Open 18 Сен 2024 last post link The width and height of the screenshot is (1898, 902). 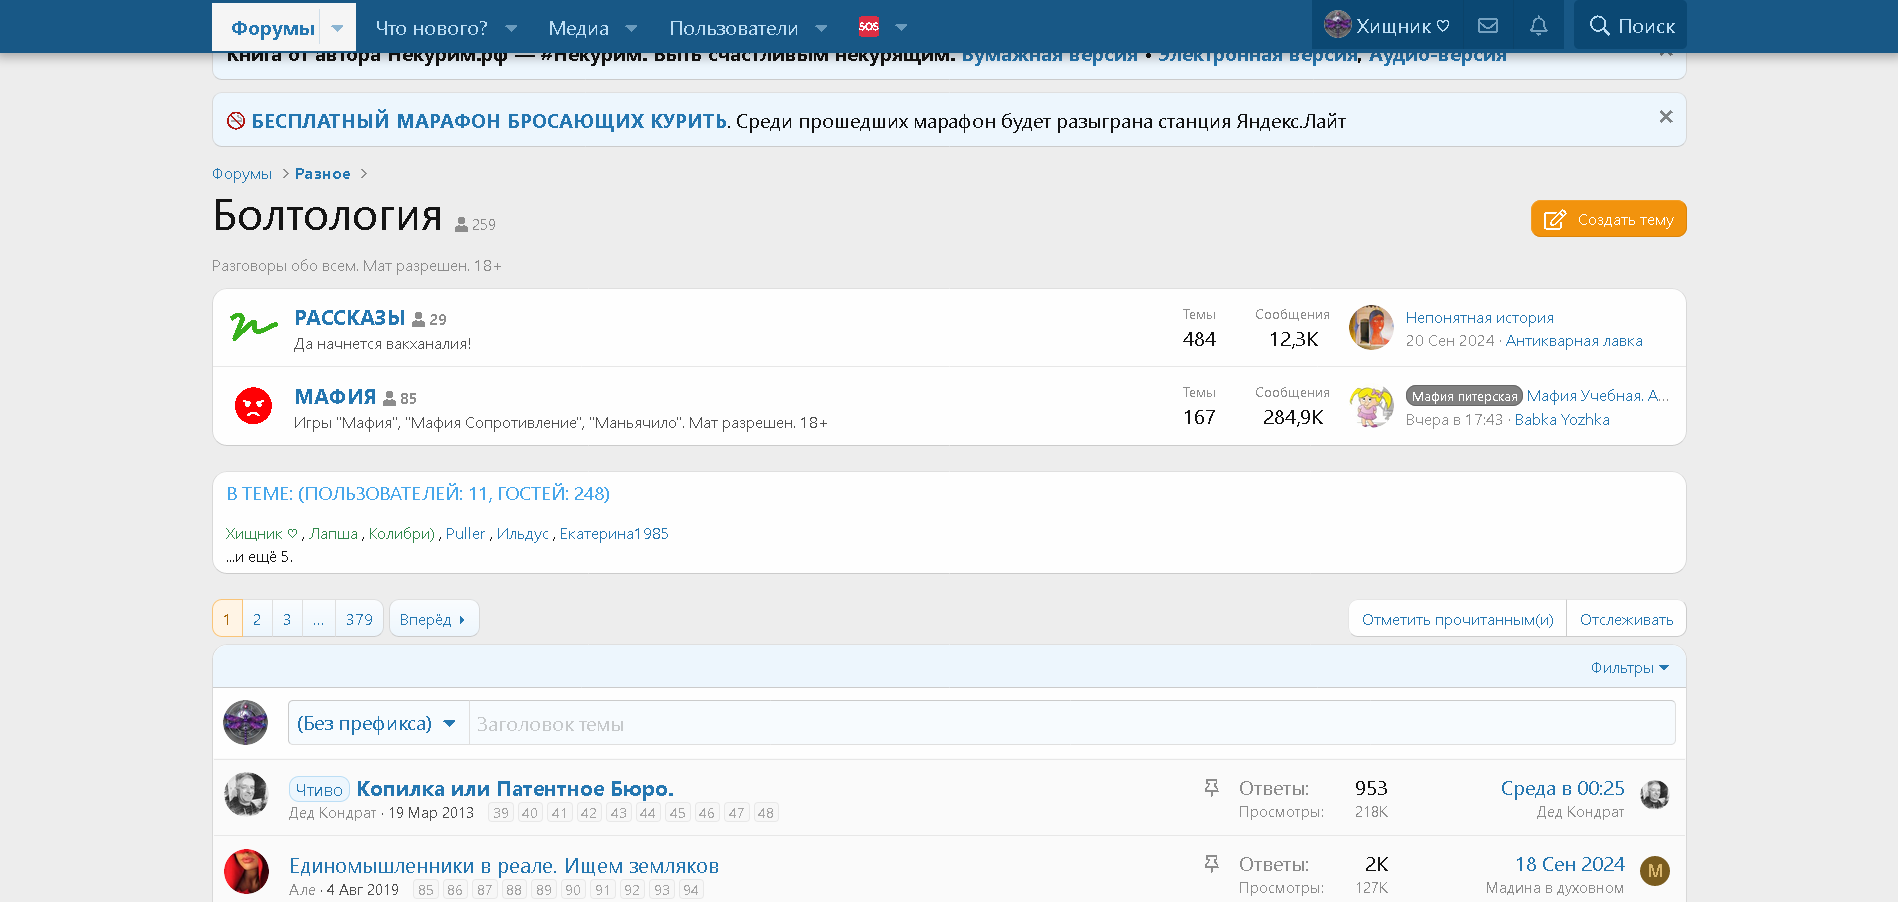click(1569, 864)
